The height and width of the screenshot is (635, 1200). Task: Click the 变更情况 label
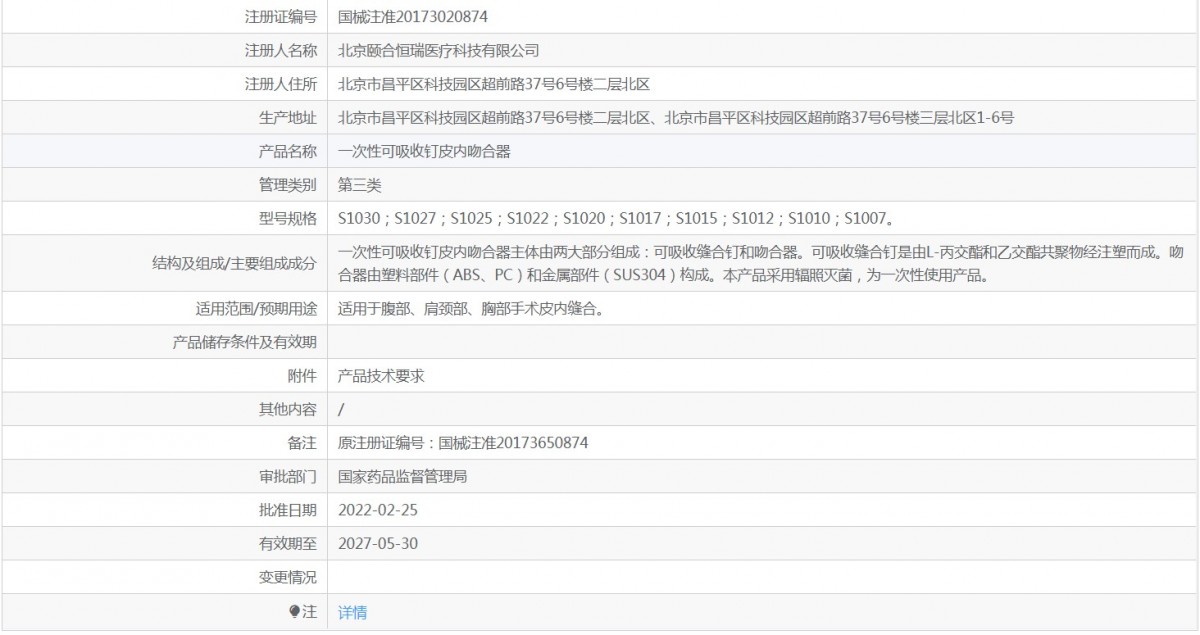pyautogui.click(x=287, y=578)
